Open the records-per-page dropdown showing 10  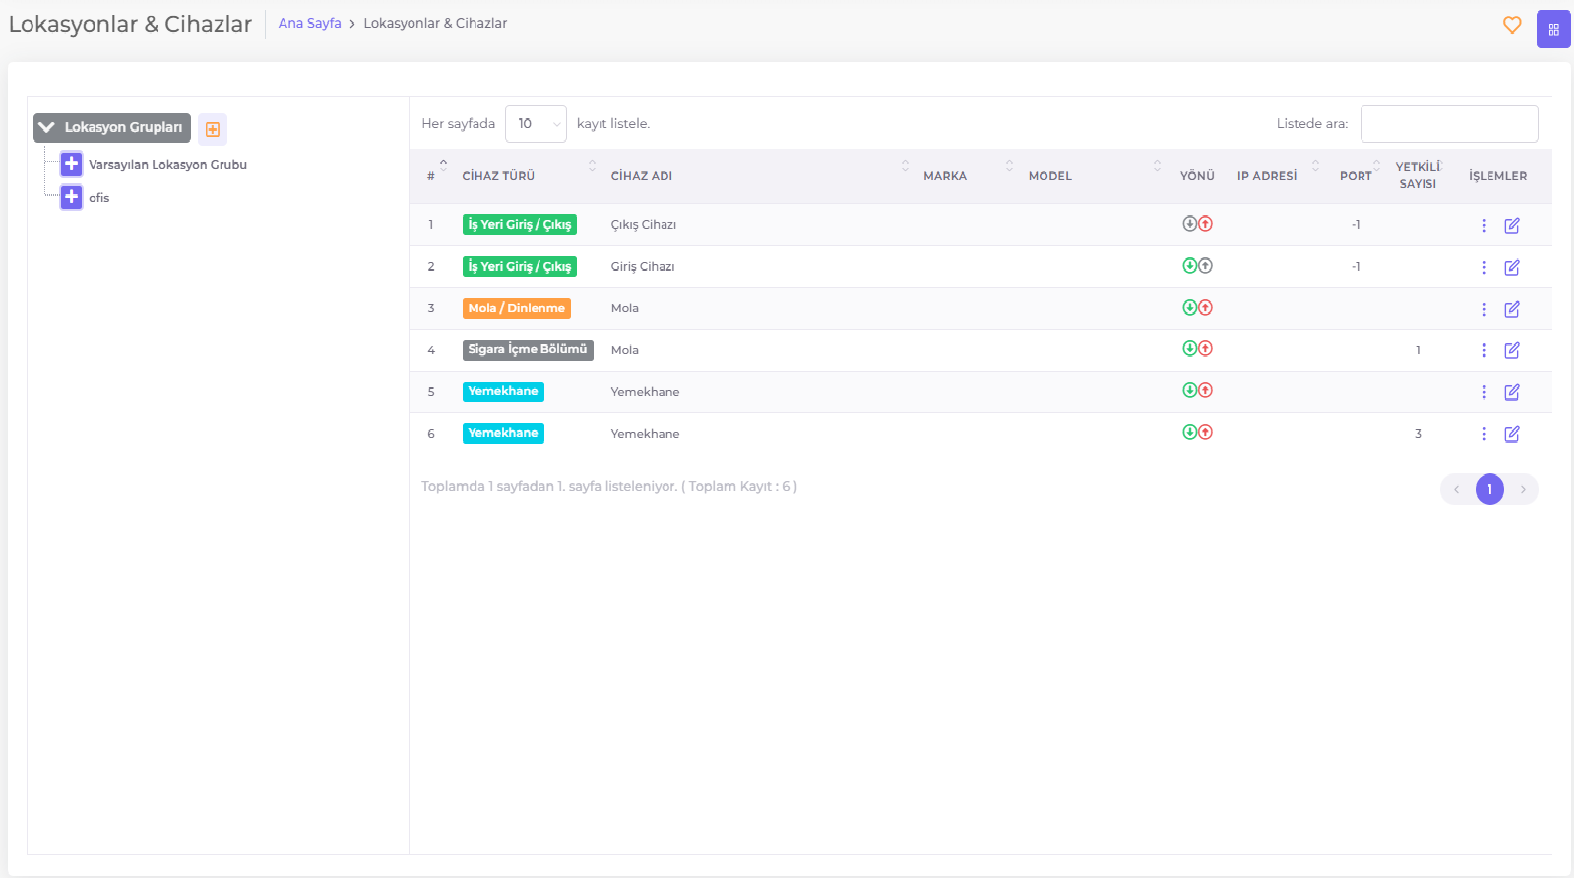pyautogui.click(x=536, y=124)
